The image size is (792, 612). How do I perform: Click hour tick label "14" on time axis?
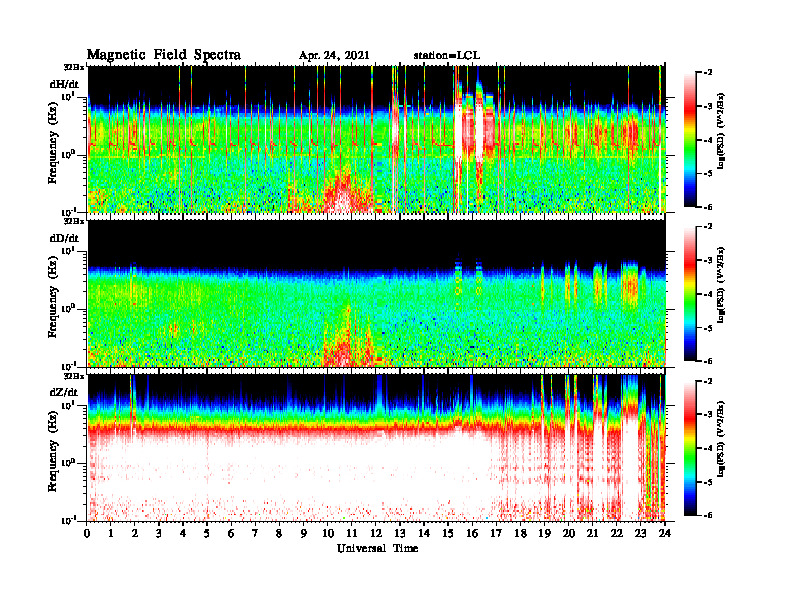[x=424, y=534]
